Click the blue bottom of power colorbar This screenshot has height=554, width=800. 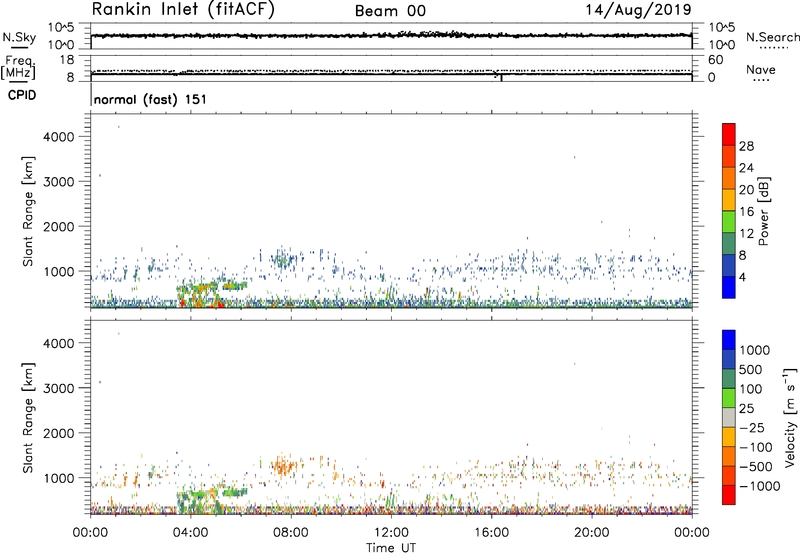coord(729,287)
